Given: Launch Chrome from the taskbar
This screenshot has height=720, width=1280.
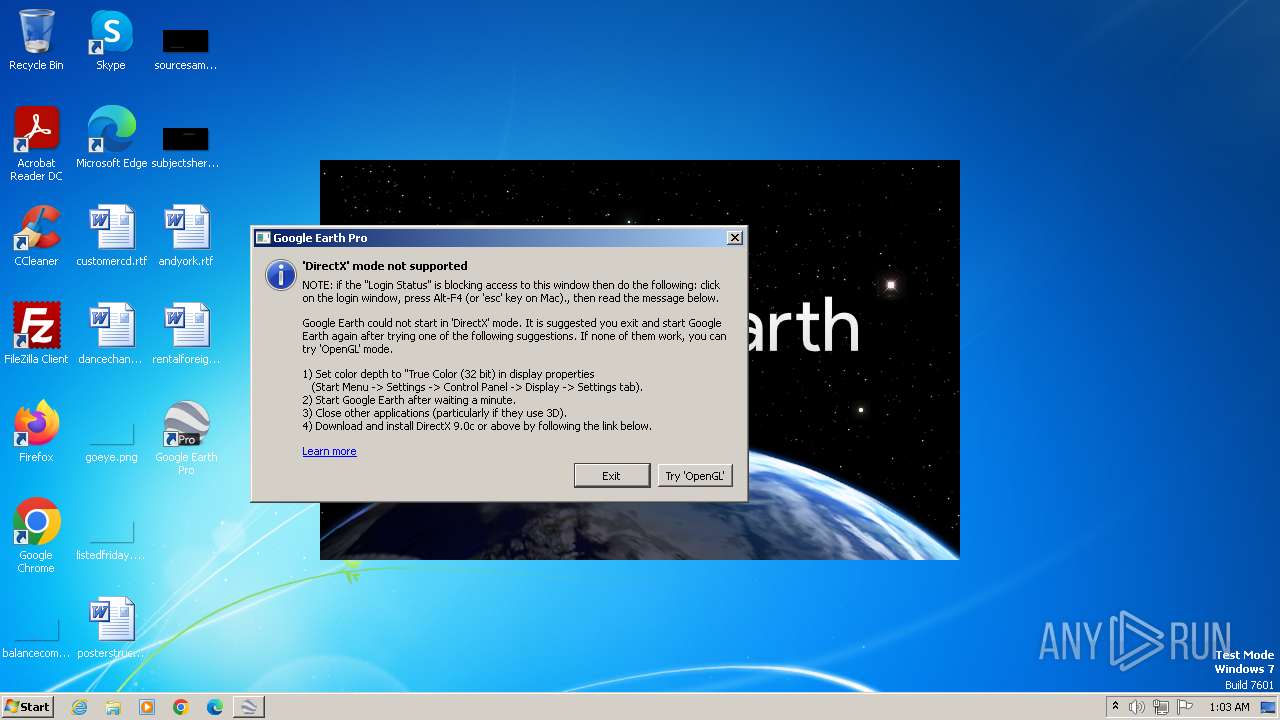Looking at the screenshot, I should [x=181, y=707].
